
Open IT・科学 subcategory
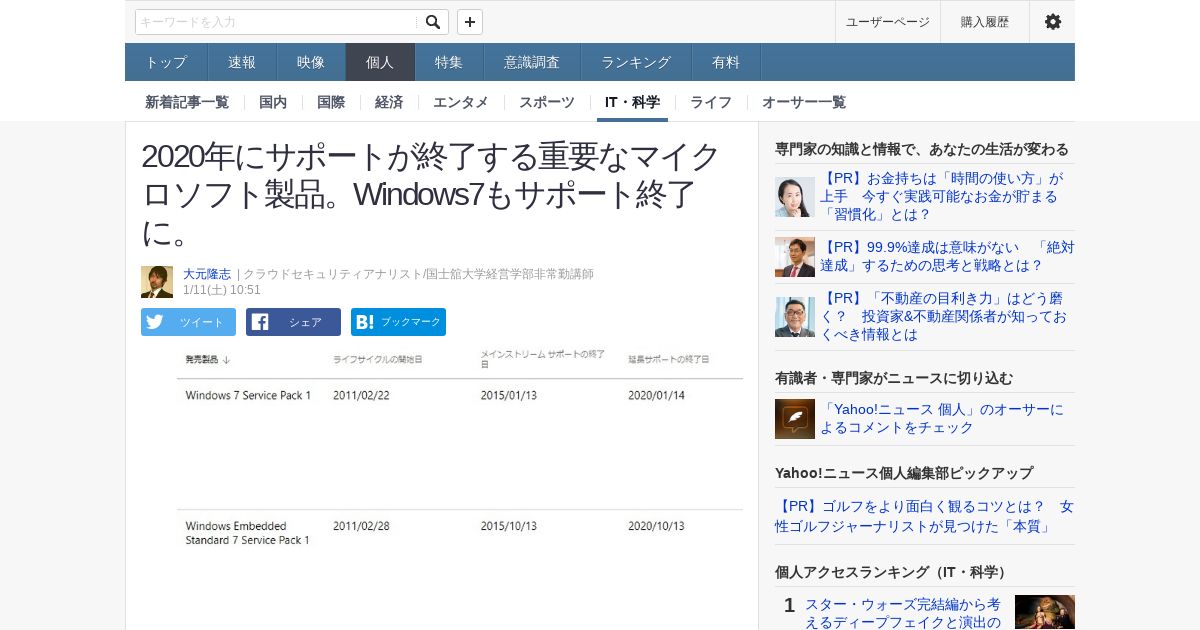(632, 102)
